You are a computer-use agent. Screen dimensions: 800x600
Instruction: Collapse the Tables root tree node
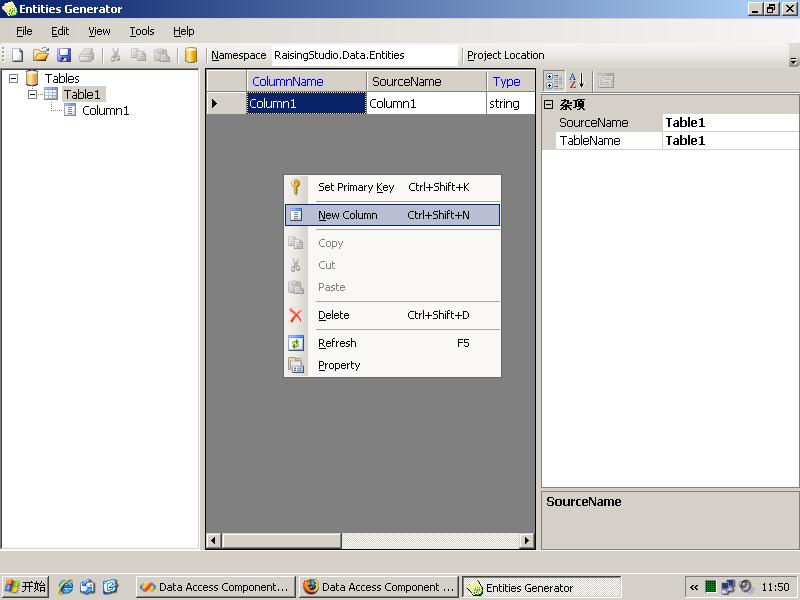coord(14,78)
